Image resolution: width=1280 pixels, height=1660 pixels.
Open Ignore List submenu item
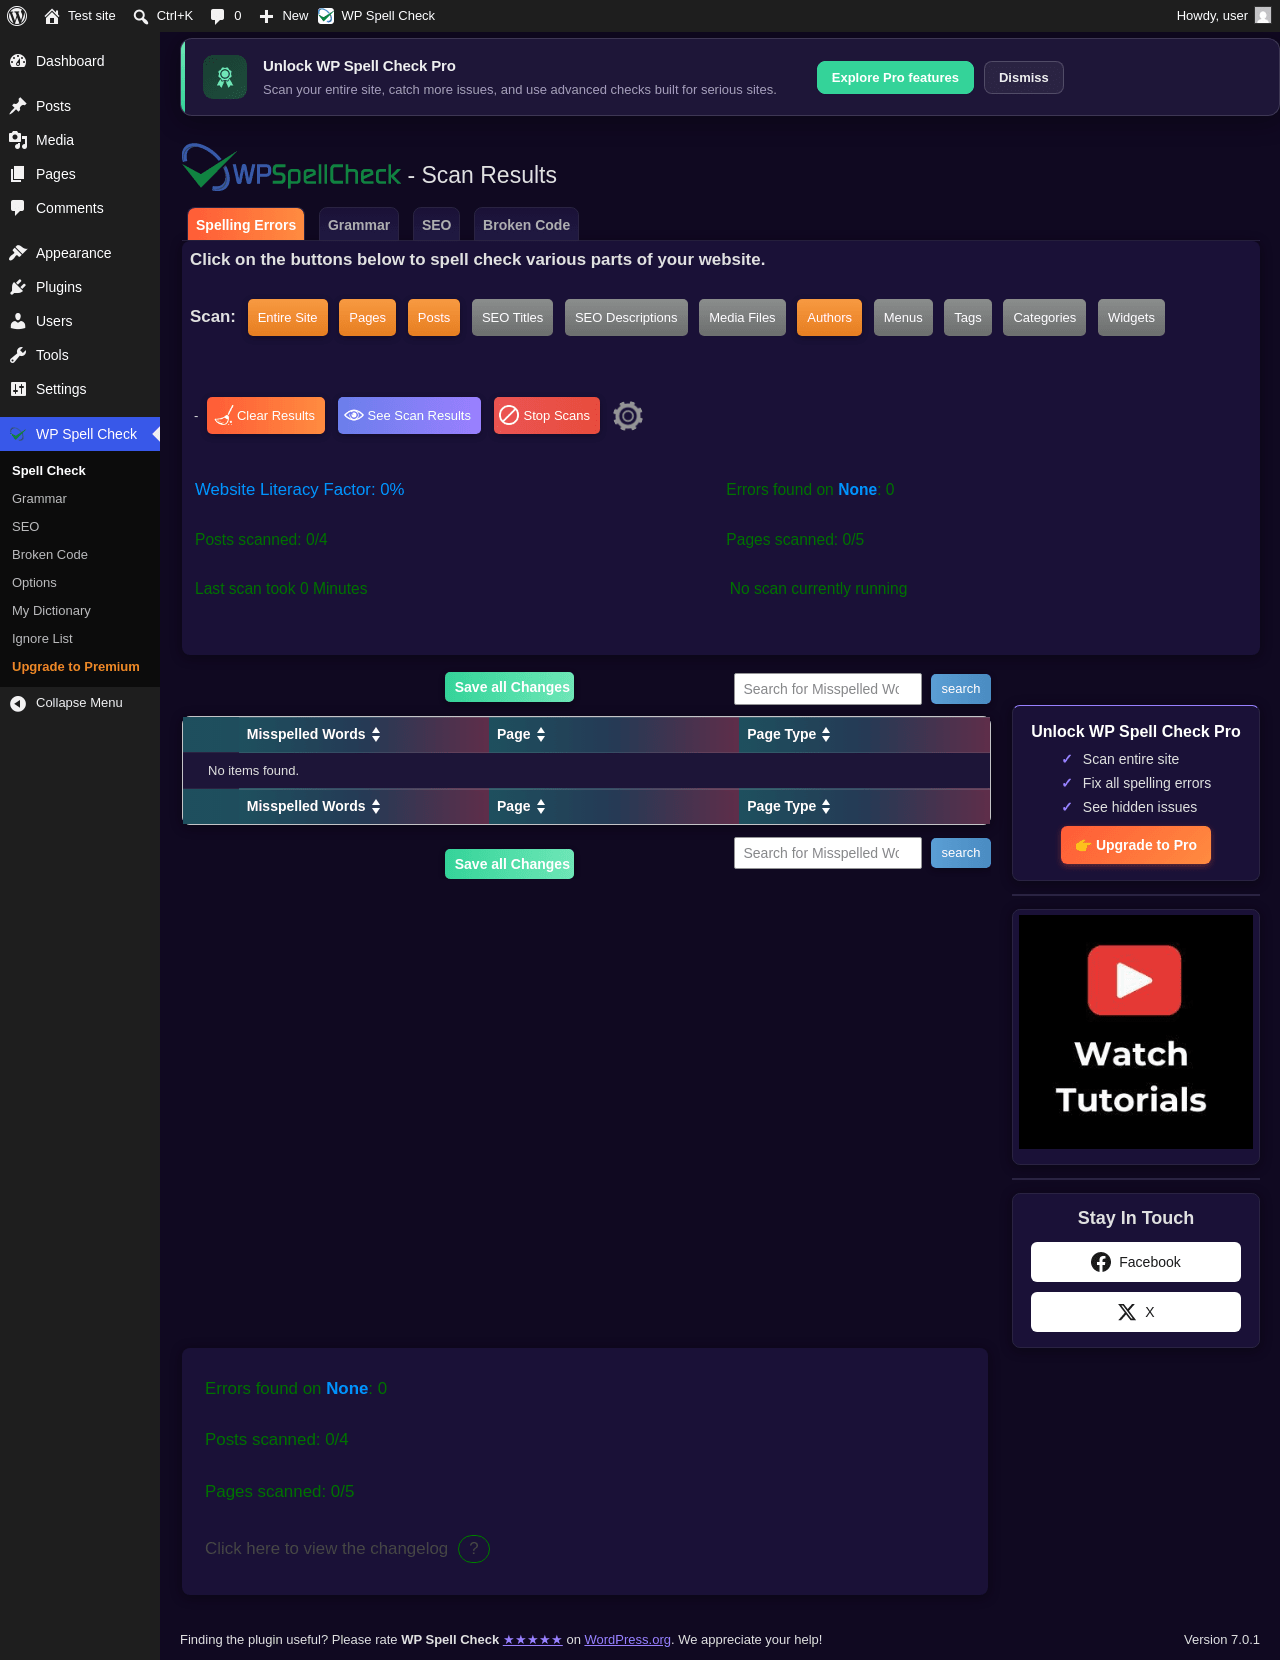tap(42, 639)
